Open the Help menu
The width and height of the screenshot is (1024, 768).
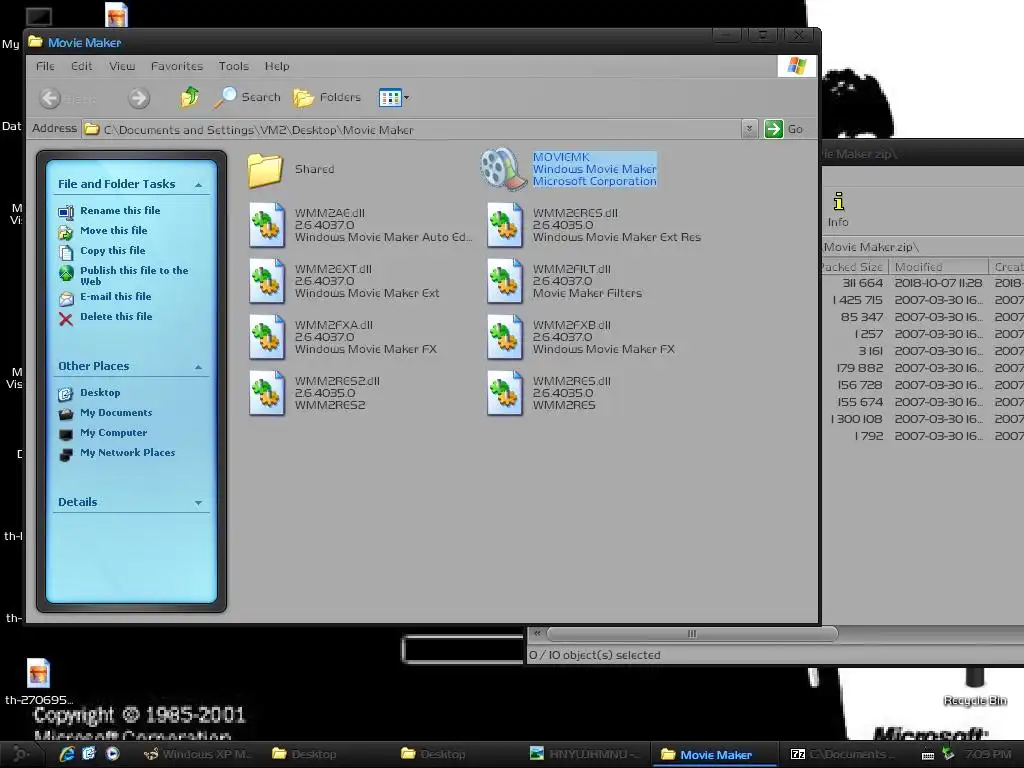[x=277, y=66]
